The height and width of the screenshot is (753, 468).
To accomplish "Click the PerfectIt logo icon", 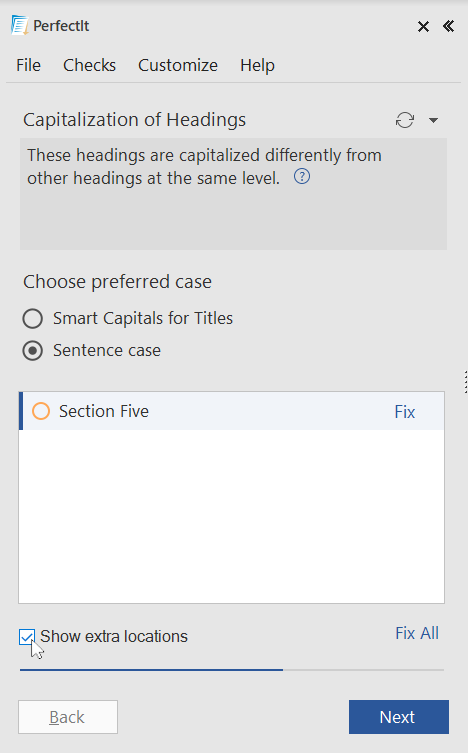I will [19, 25].
